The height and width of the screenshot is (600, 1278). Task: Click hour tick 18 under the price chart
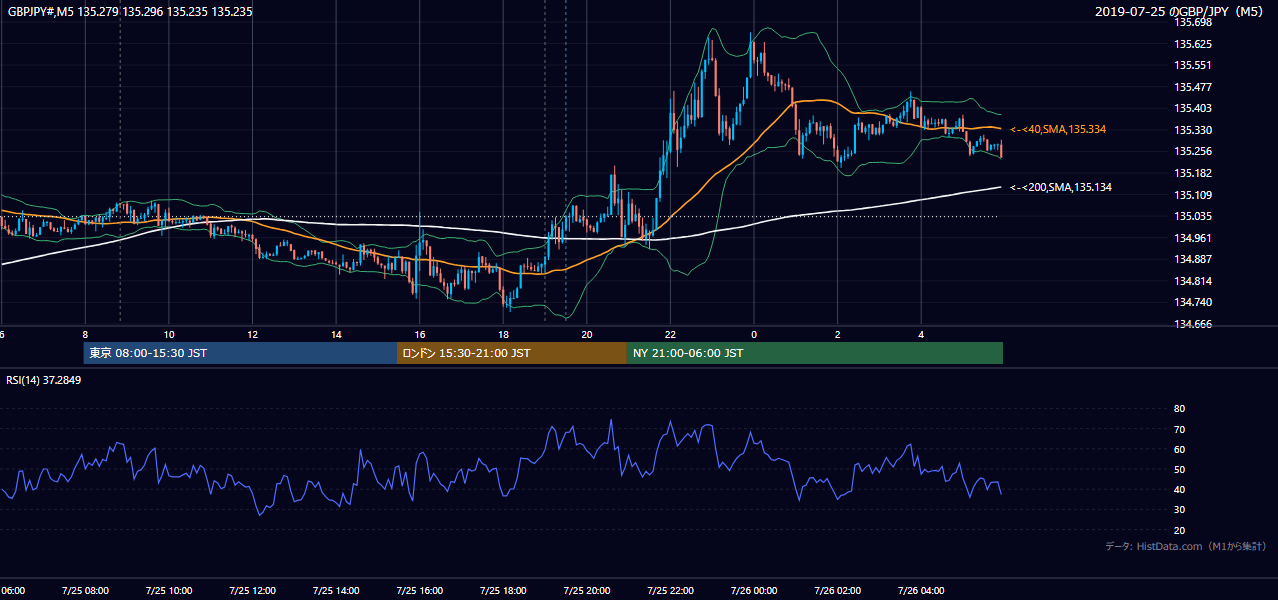click(503, 335)
